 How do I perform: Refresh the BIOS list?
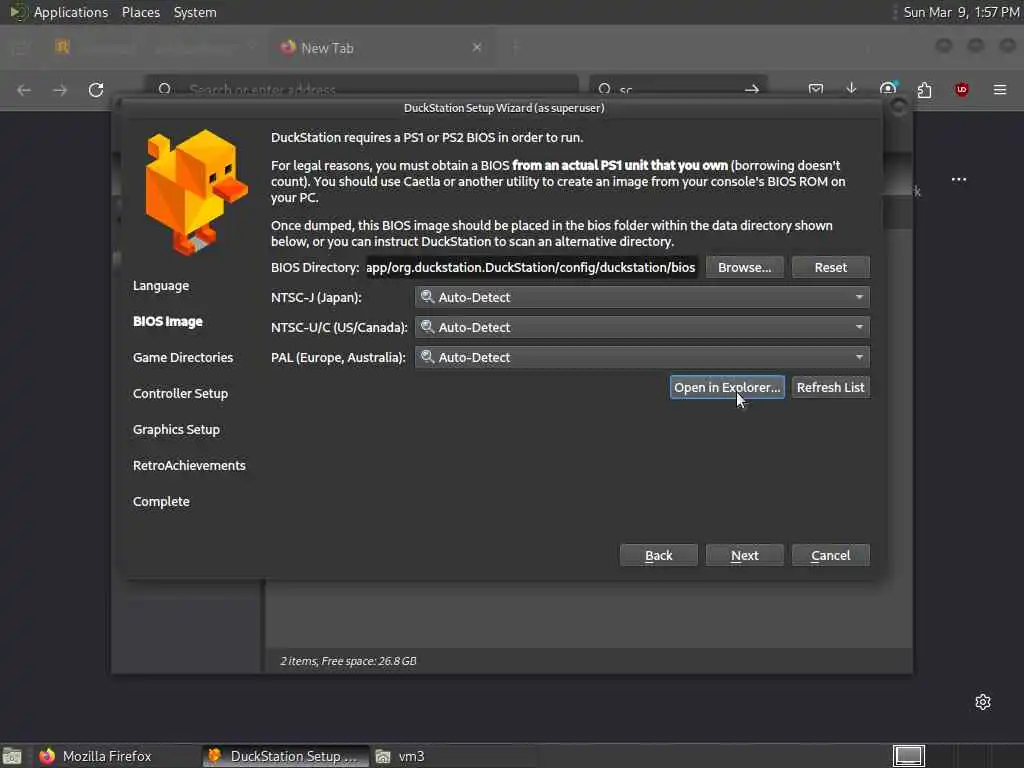830,387
